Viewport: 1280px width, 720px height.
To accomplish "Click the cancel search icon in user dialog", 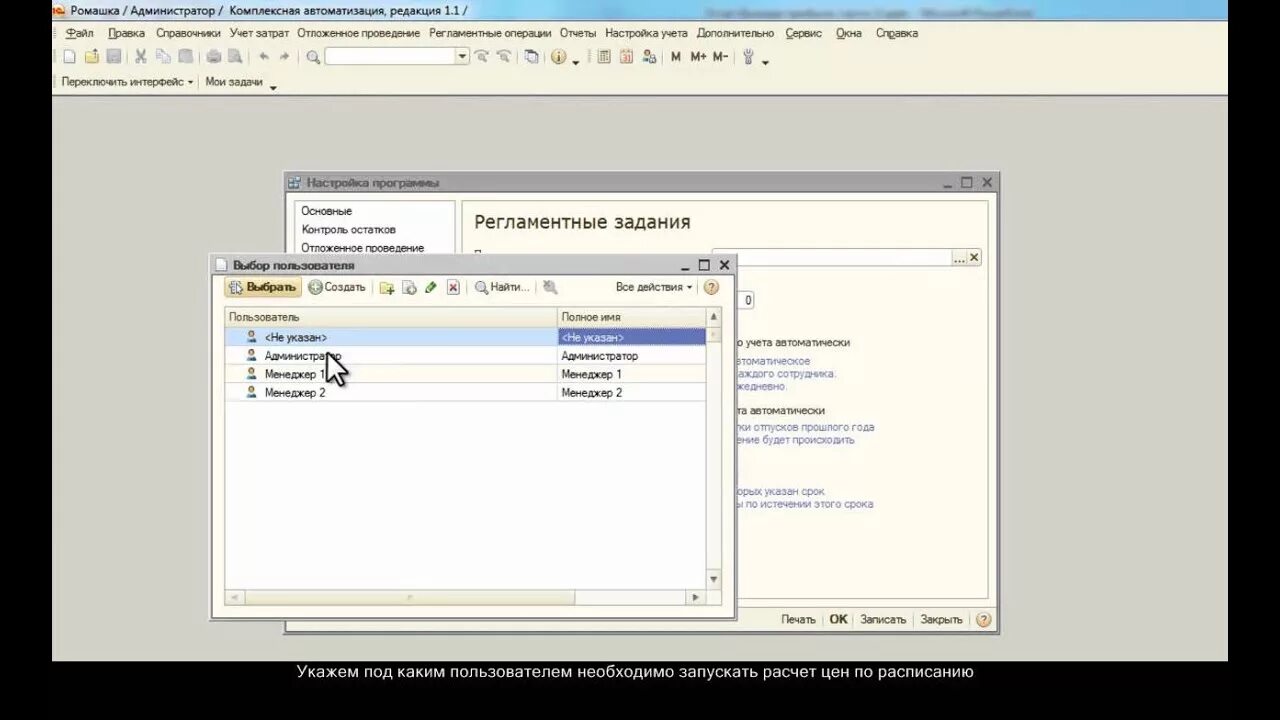I will coord(550,287).
